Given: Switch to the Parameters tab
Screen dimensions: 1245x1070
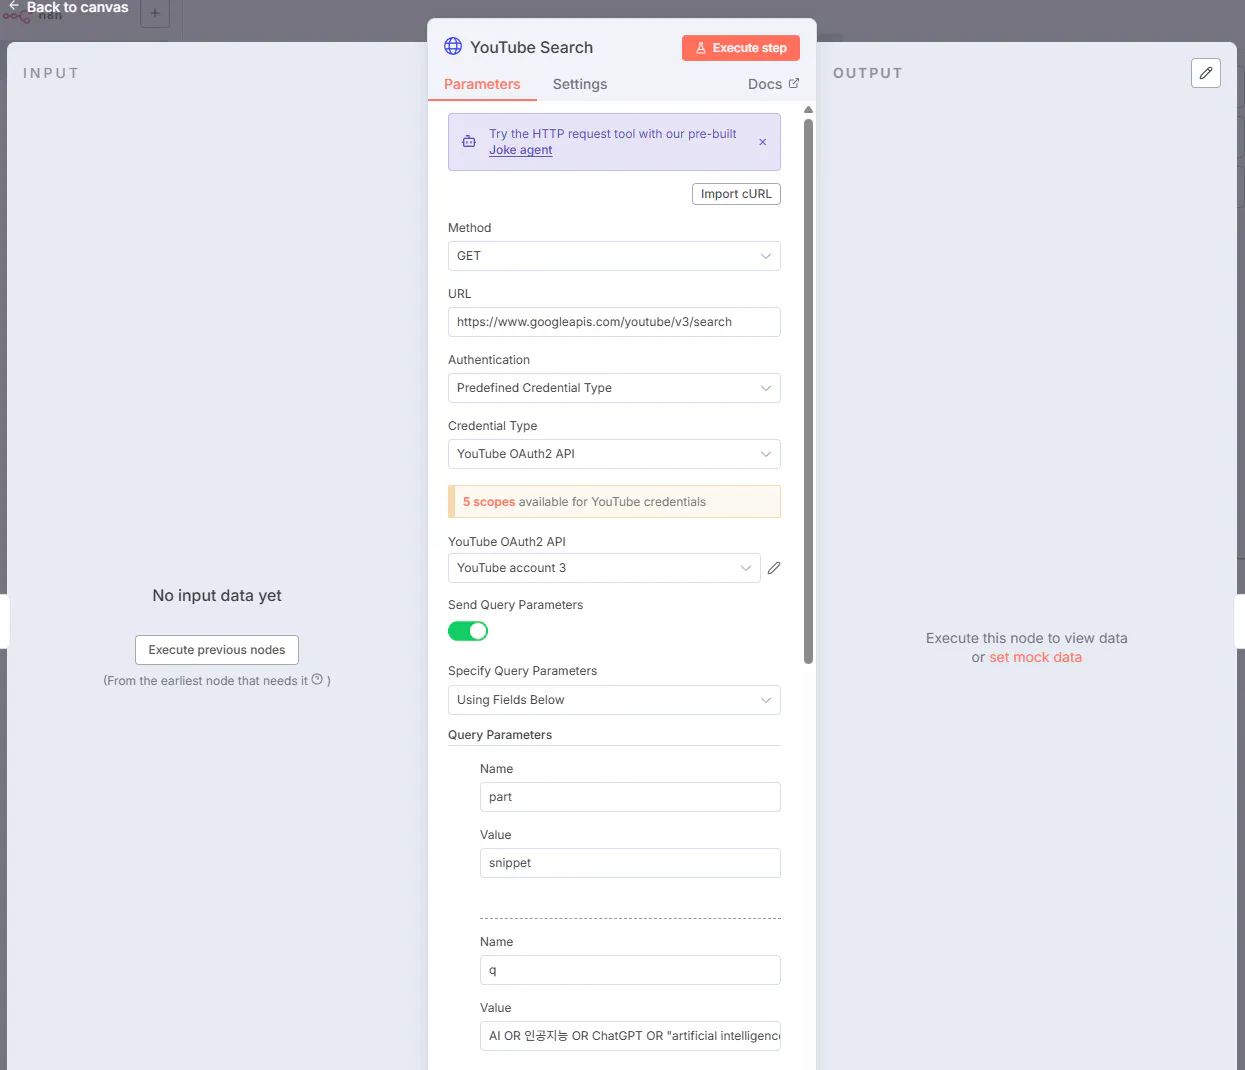Looking at the screenshot, I should (x=482, y=84).
